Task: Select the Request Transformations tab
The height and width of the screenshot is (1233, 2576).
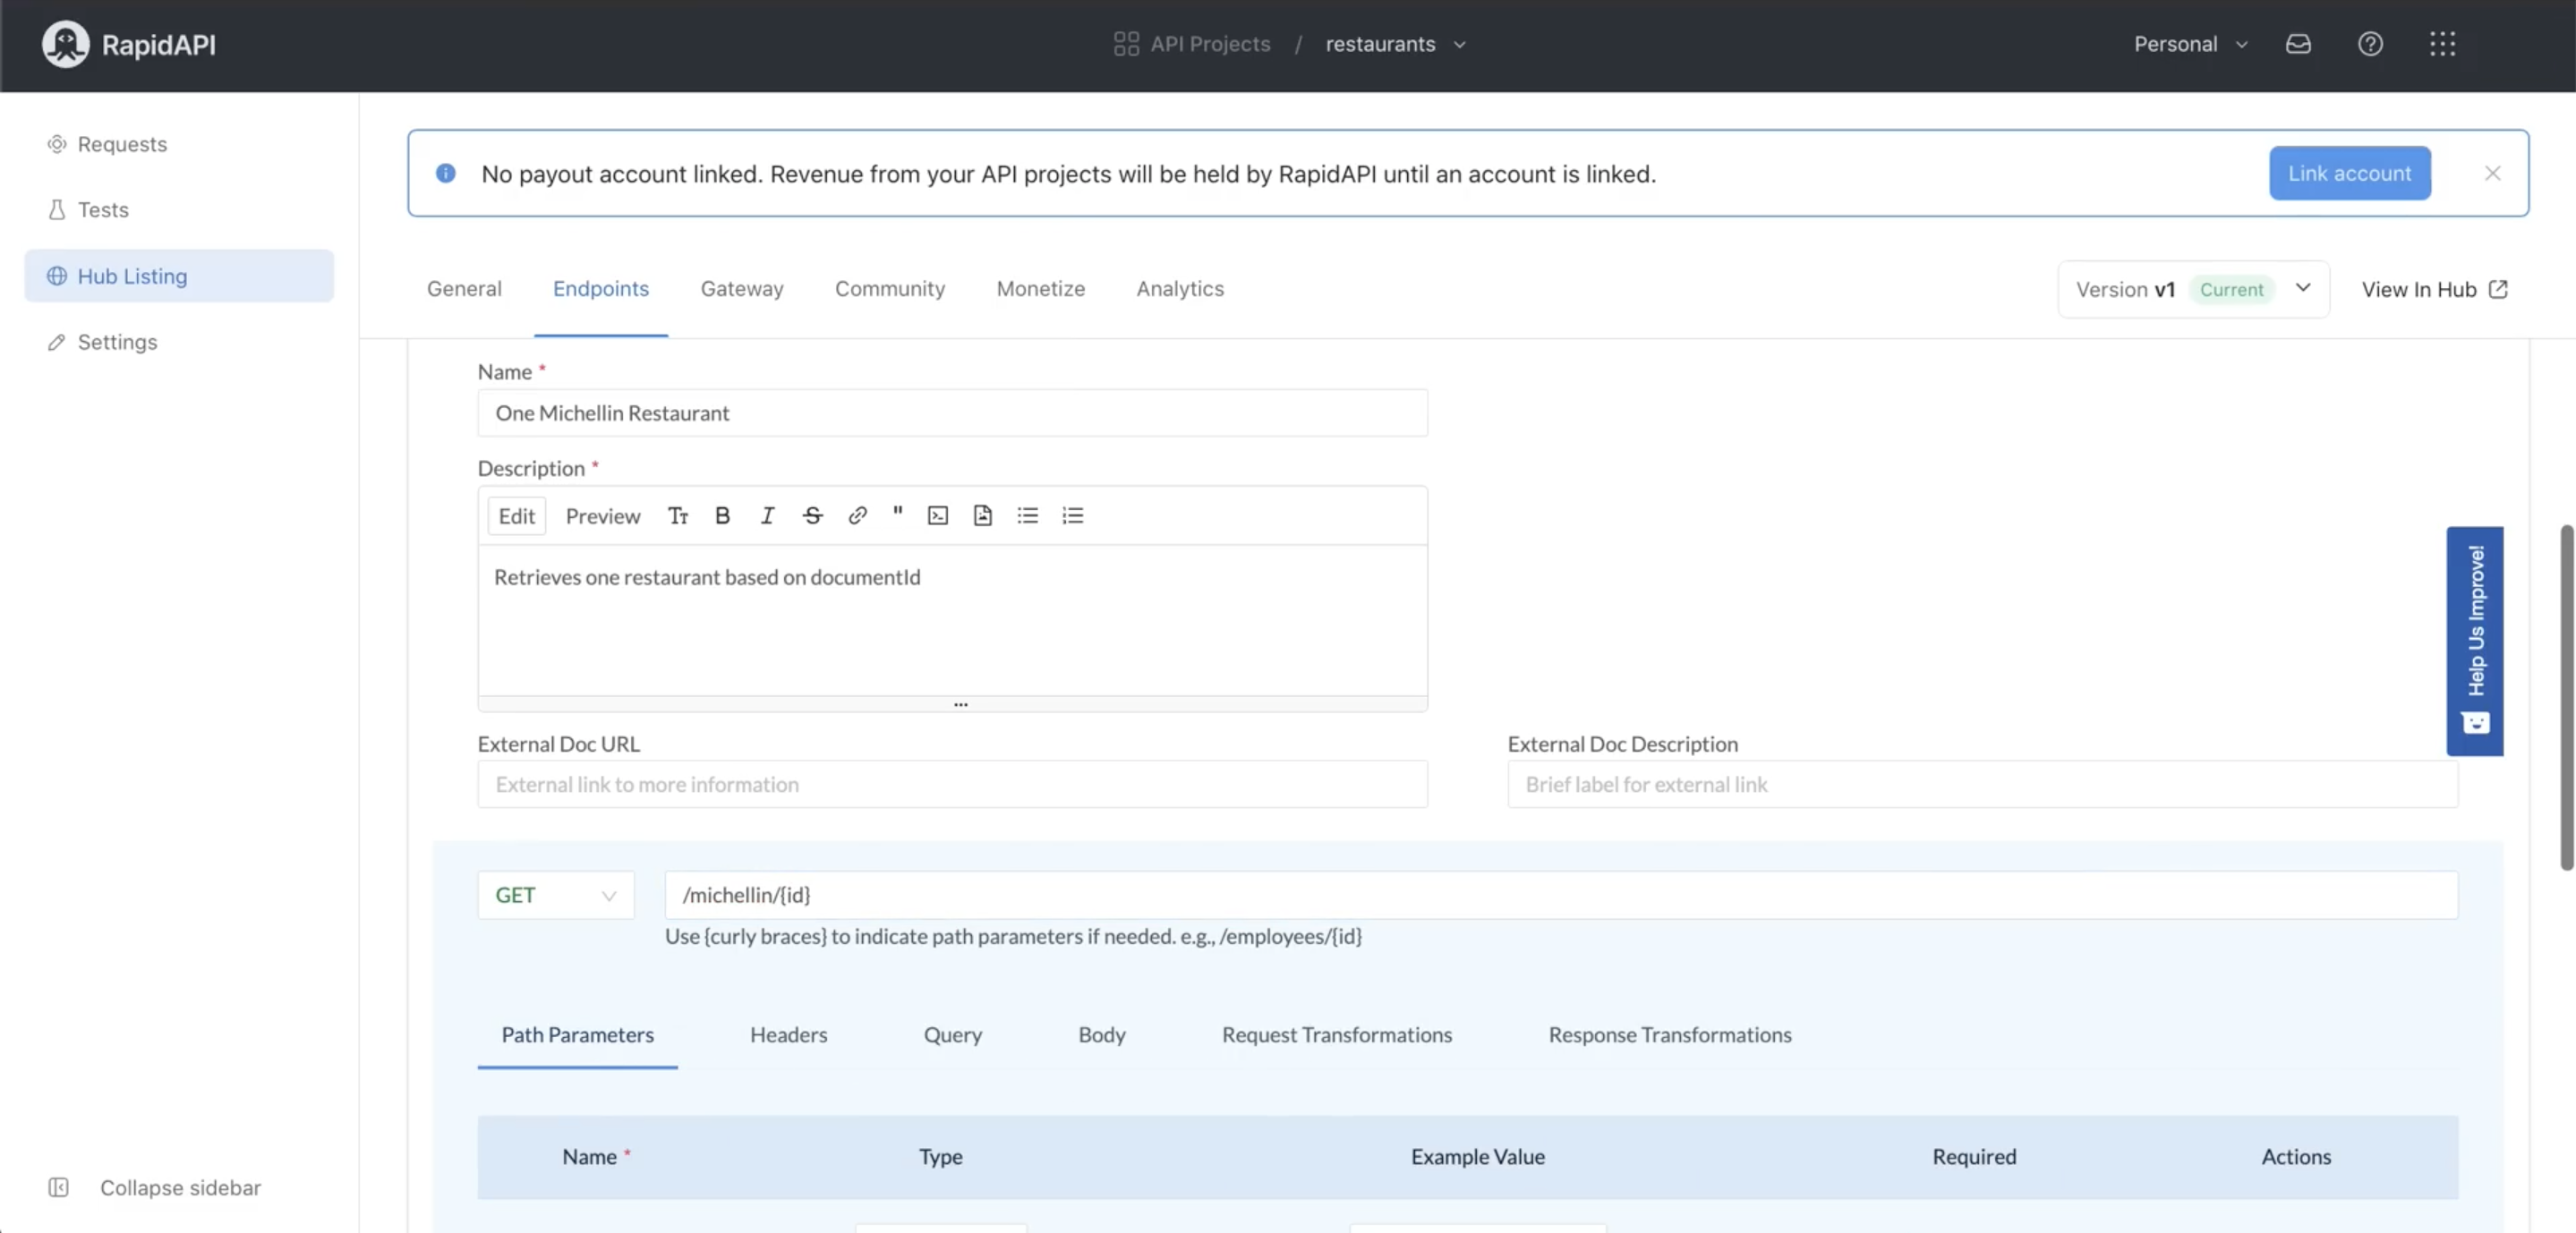Action: (x=1337, y=1035)
